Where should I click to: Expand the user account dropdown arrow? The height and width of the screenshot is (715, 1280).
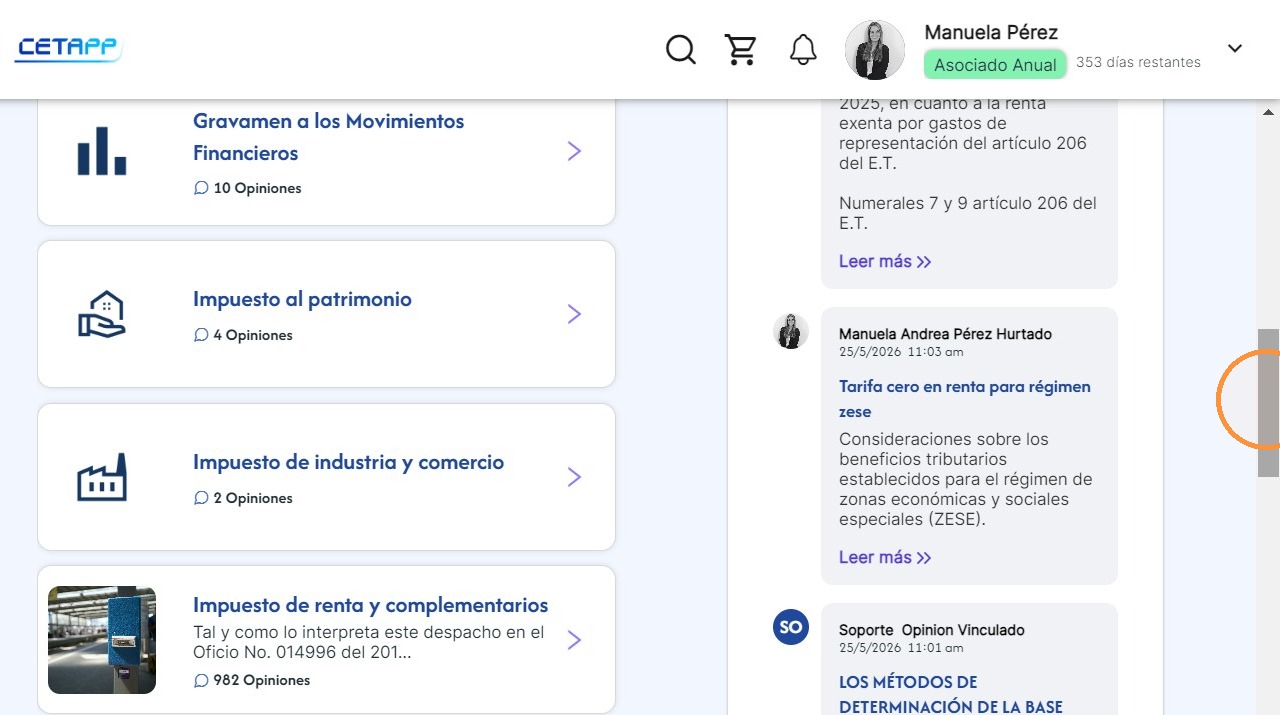(x=1235, y=48)
